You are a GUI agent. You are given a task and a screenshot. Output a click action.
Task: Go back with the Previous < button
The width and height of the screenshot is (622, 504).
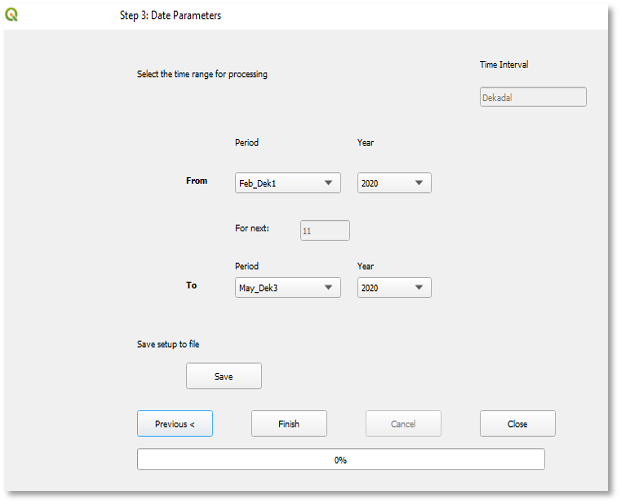tap(175, 424)
